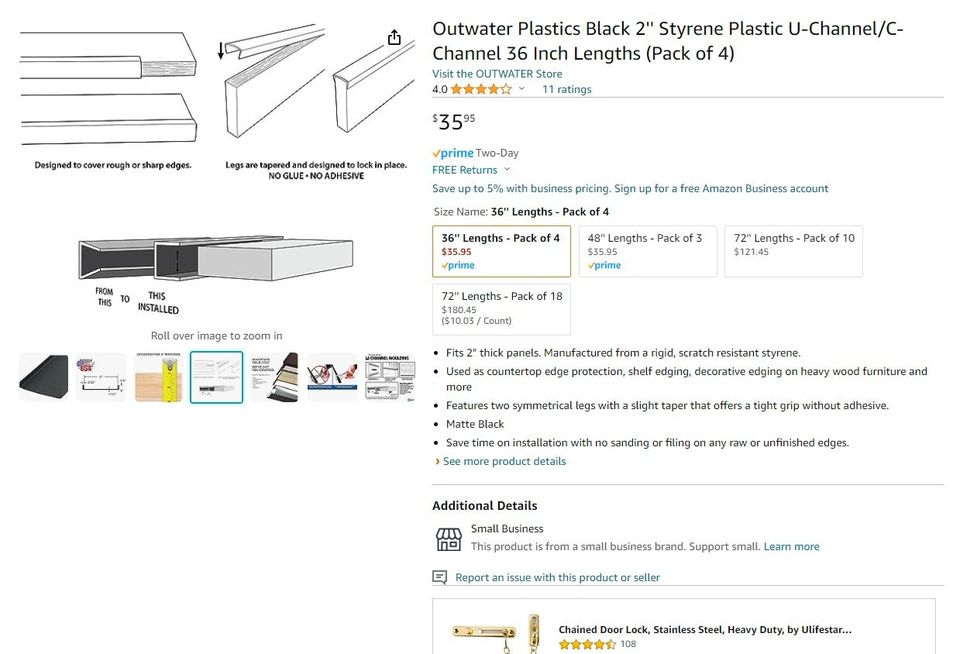Image resolution: width=960 pixels, height=654 pixels.
Task: Click the Chained Door Lock product title
Action: click(x=704, y=629)
